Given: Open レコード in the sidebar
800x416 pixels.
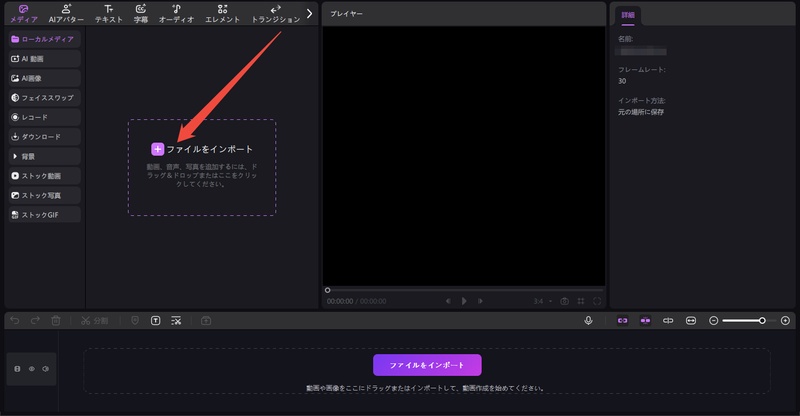Looking at the screenshot, I should coord(45,117).
